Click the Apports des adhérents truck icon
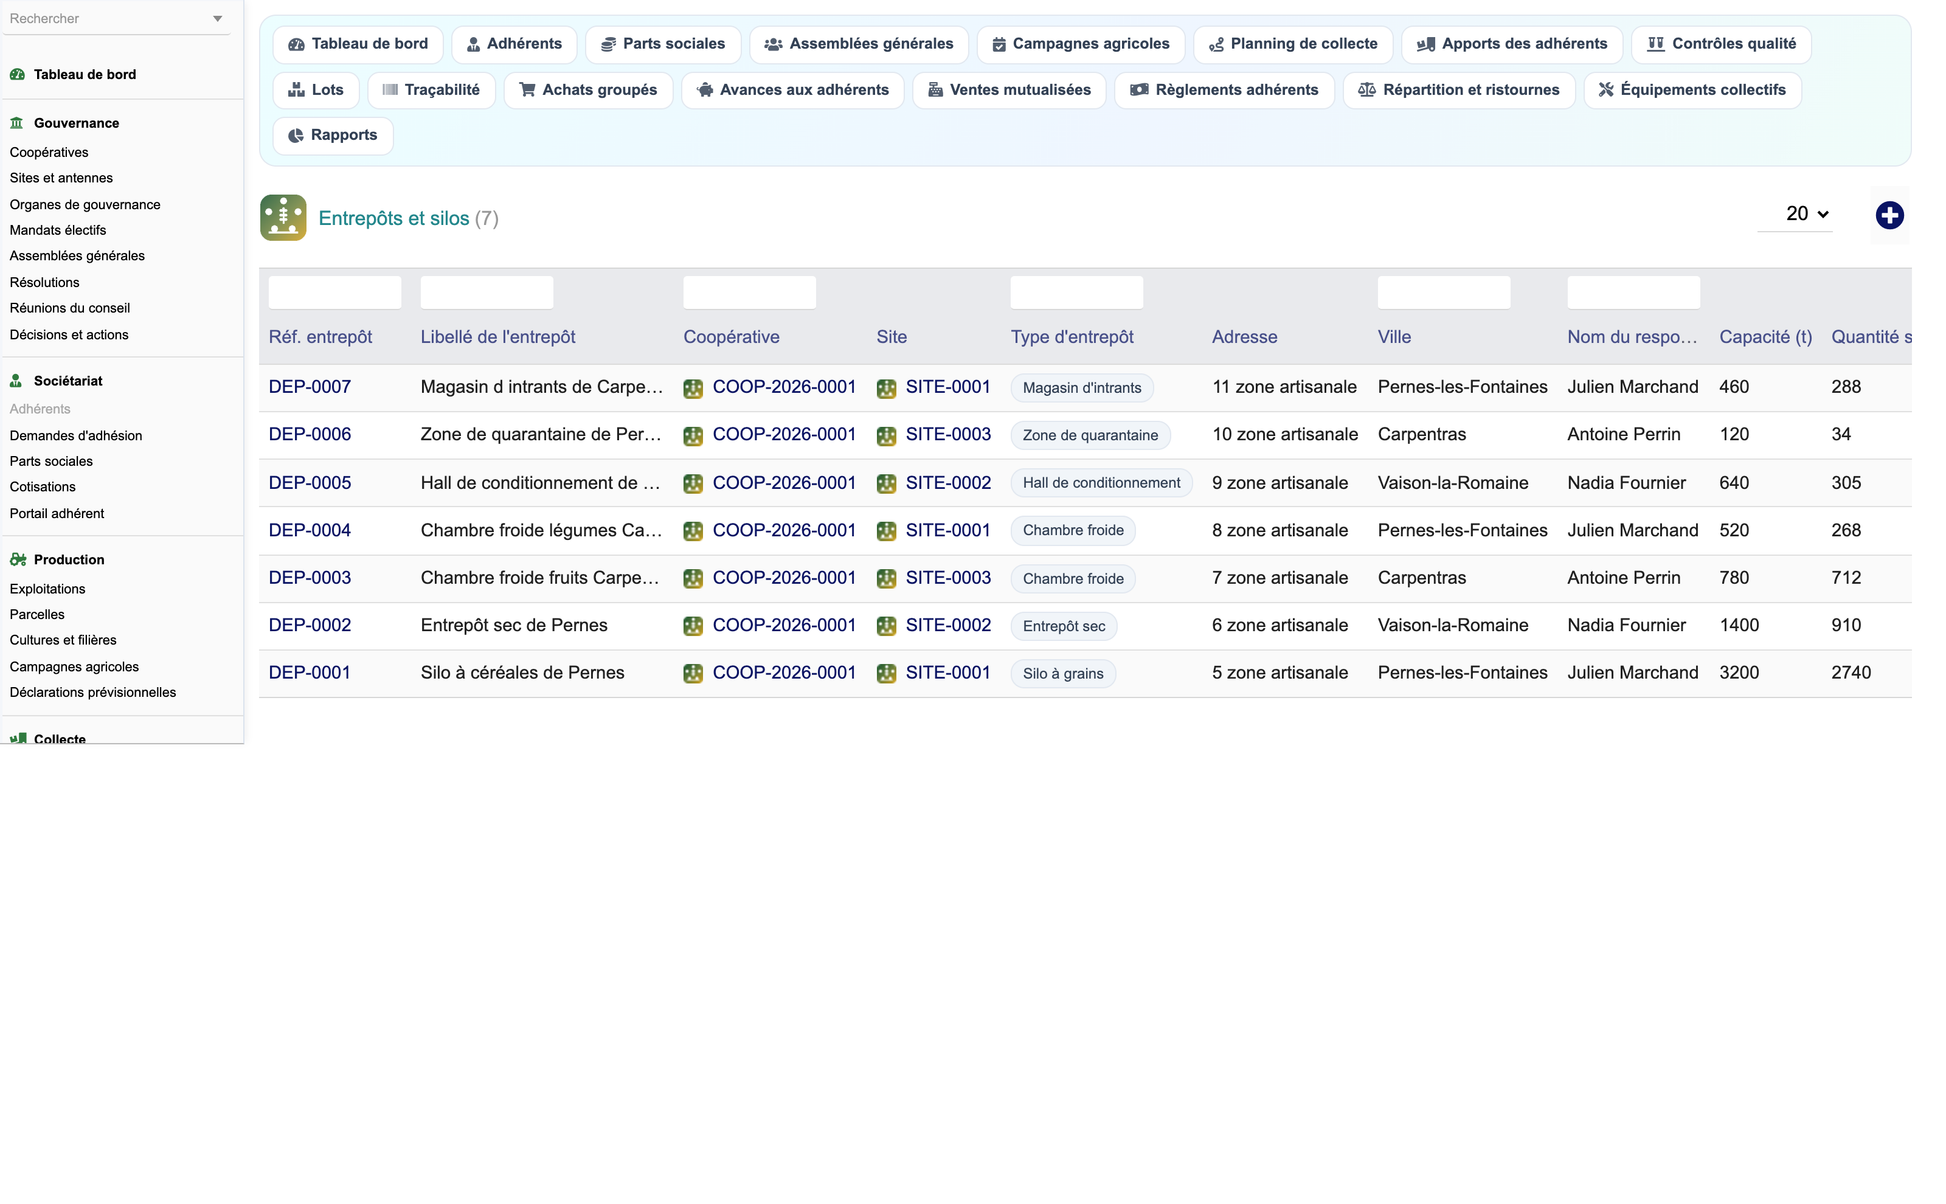The width and height of the screenshot is (1946, 1204). click(1426, 44)
